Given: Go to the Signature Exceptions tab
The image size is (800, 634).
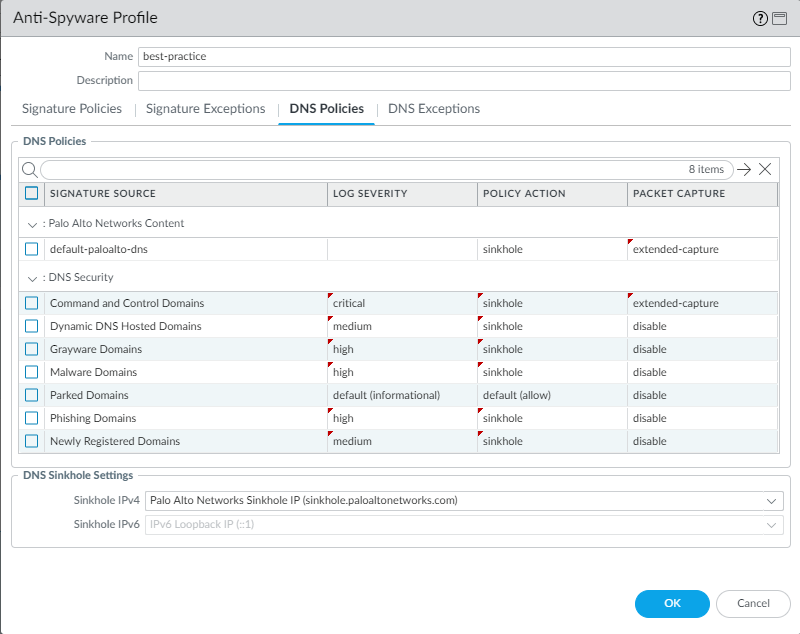Looking at the screenshot, I should pos(205,109).
